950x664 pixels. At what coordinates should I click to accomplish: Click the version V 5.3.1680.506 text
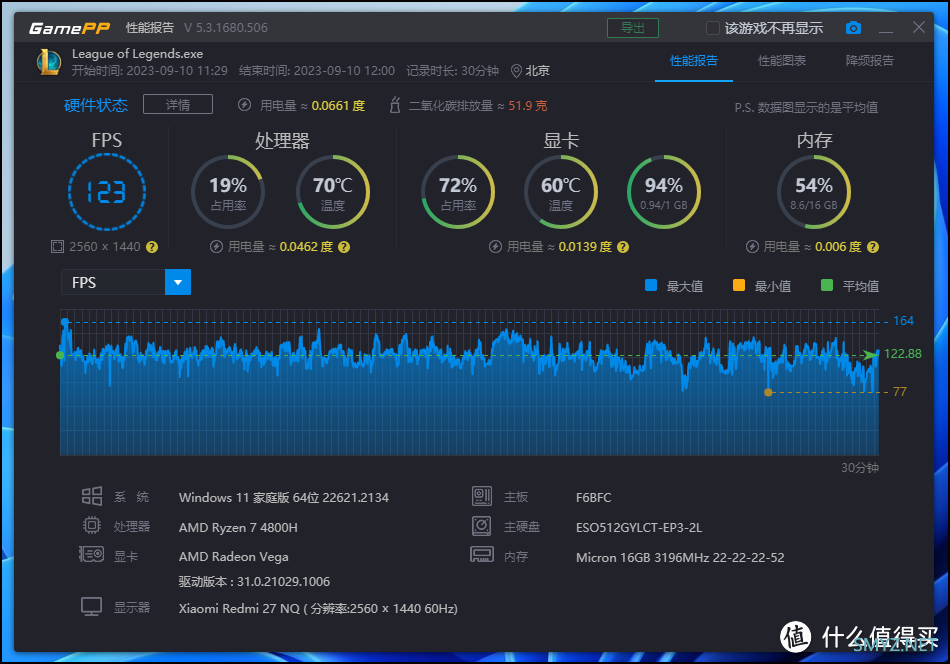(226, 28)
